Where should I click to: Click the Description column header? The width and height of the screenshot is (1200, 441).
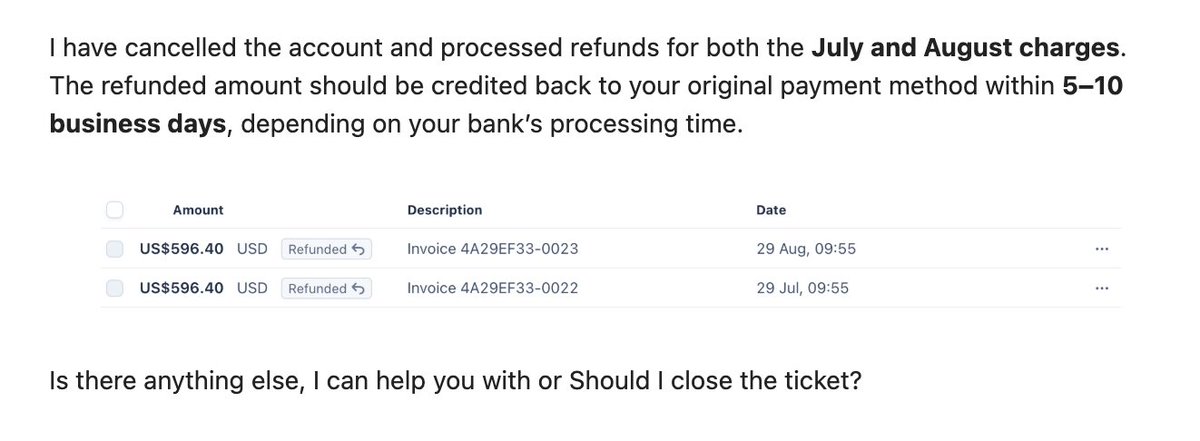click(x=445, y=210)
